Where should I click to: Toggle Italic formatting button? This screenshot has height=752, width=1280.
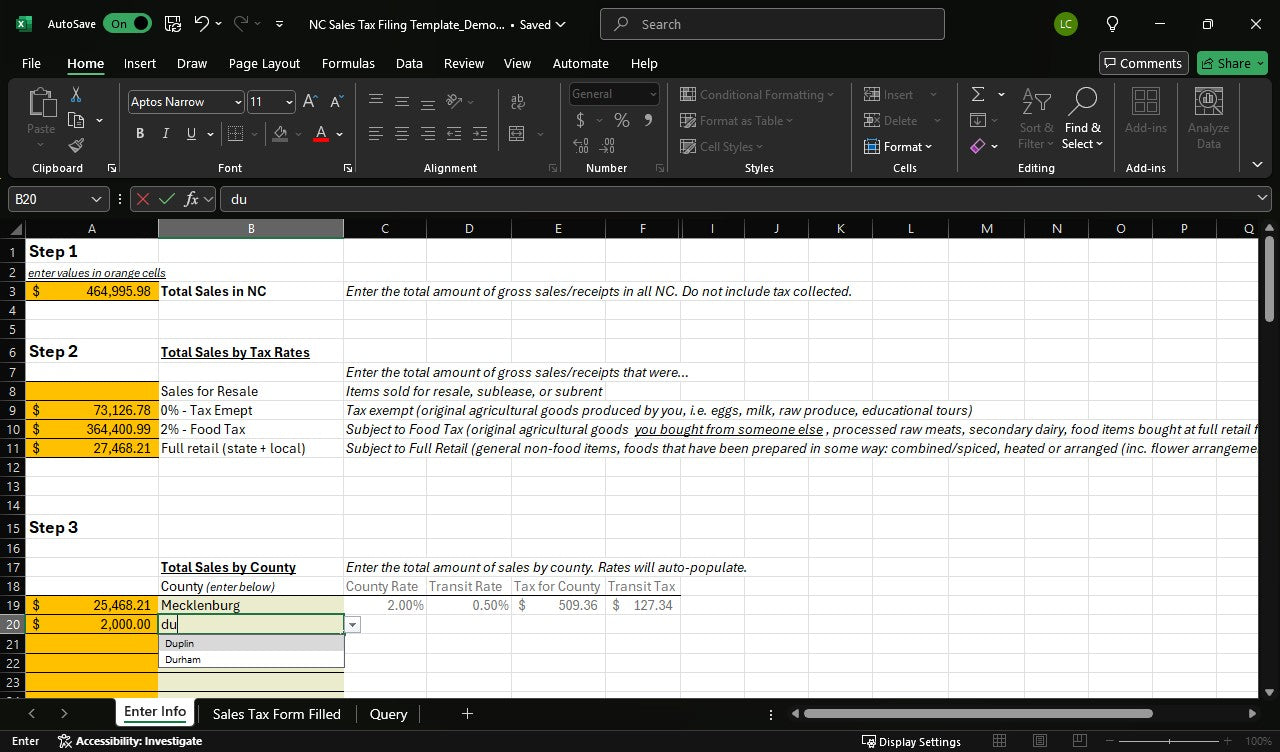click(165, 134)
